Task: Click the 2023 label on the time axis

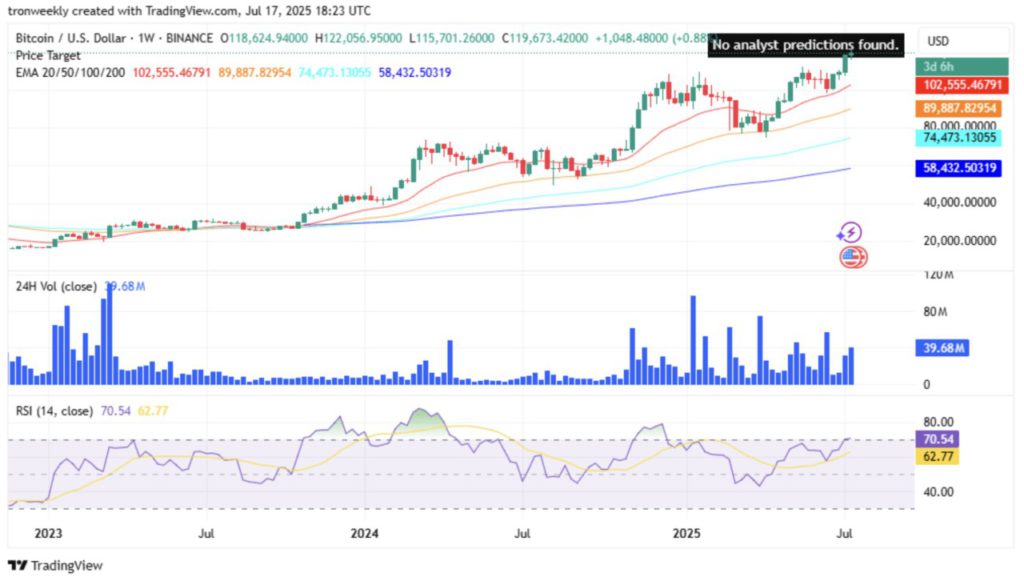Action: (x=48, y=534)
